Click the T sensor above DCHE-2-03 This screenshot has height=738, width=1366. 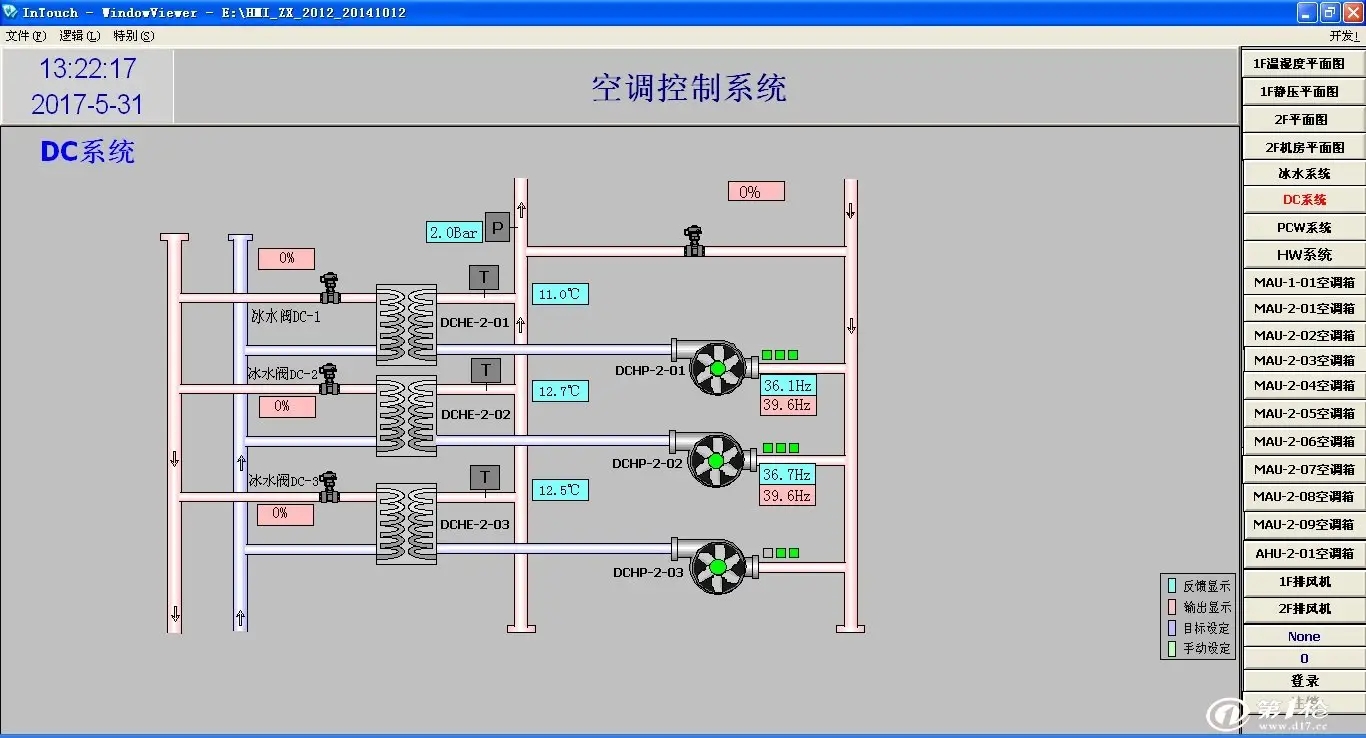coord(485,477)
